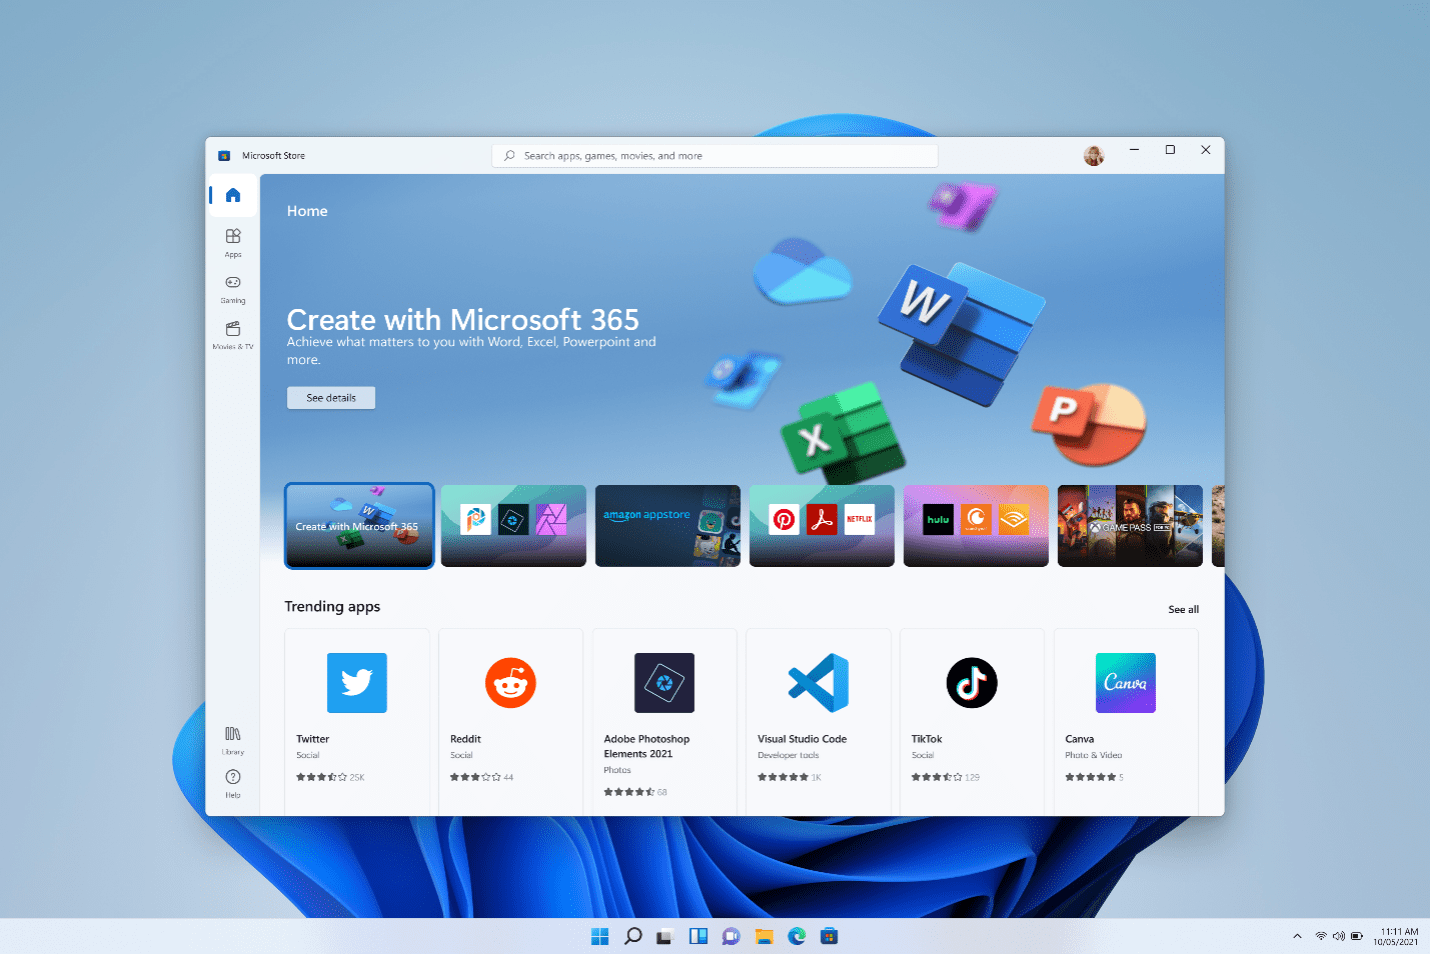Open the Help section icon

point(232,782)
